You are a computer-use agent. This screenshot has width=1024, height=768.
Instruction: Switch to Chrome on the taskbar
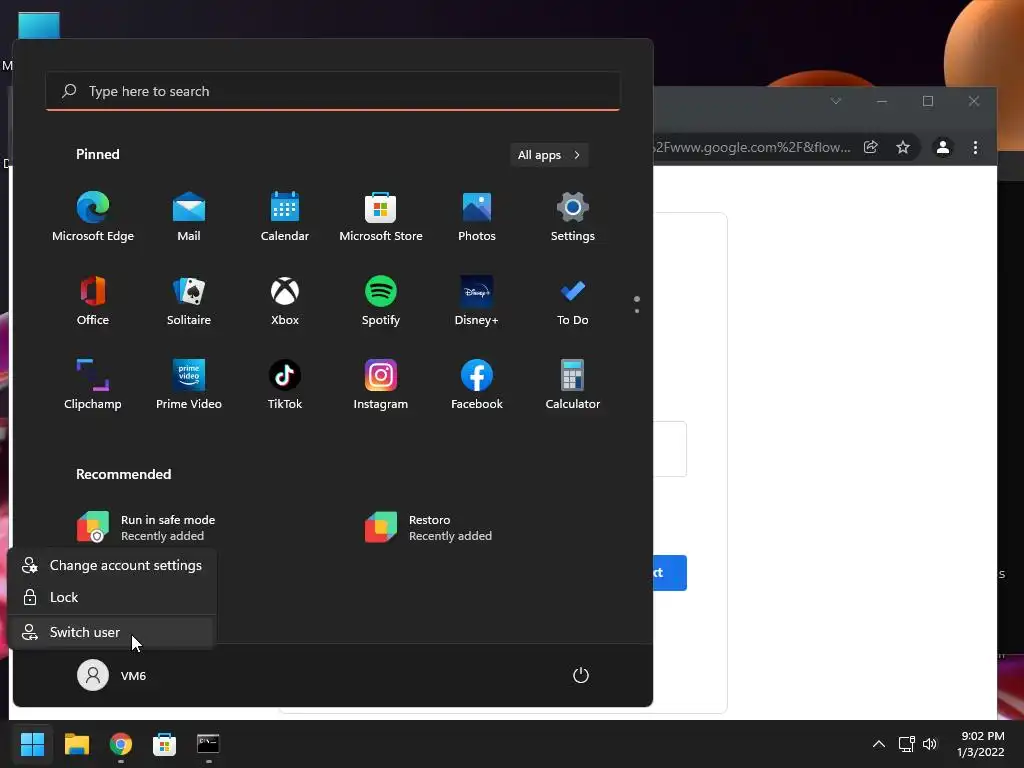point(121,744)
